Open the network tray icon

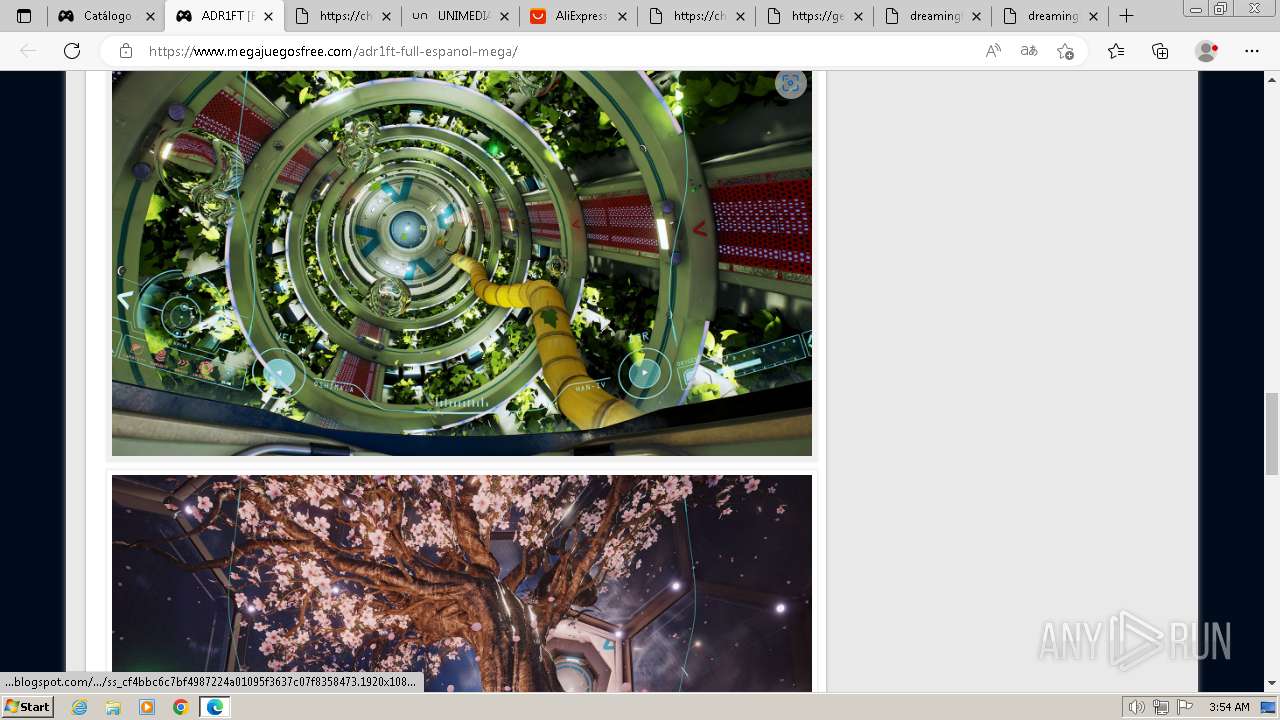point(1160,707)
